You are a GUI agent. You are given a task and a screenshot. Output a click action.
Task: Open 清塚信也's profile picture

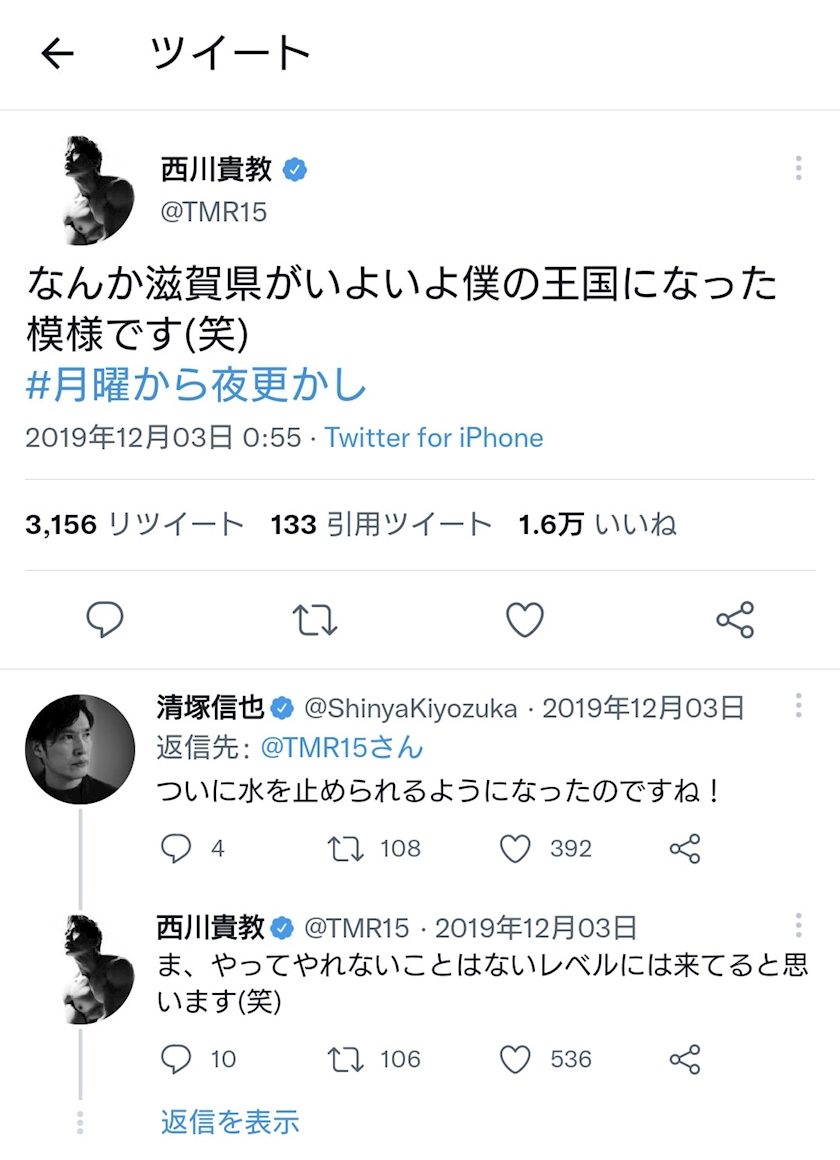coord(80,749)
